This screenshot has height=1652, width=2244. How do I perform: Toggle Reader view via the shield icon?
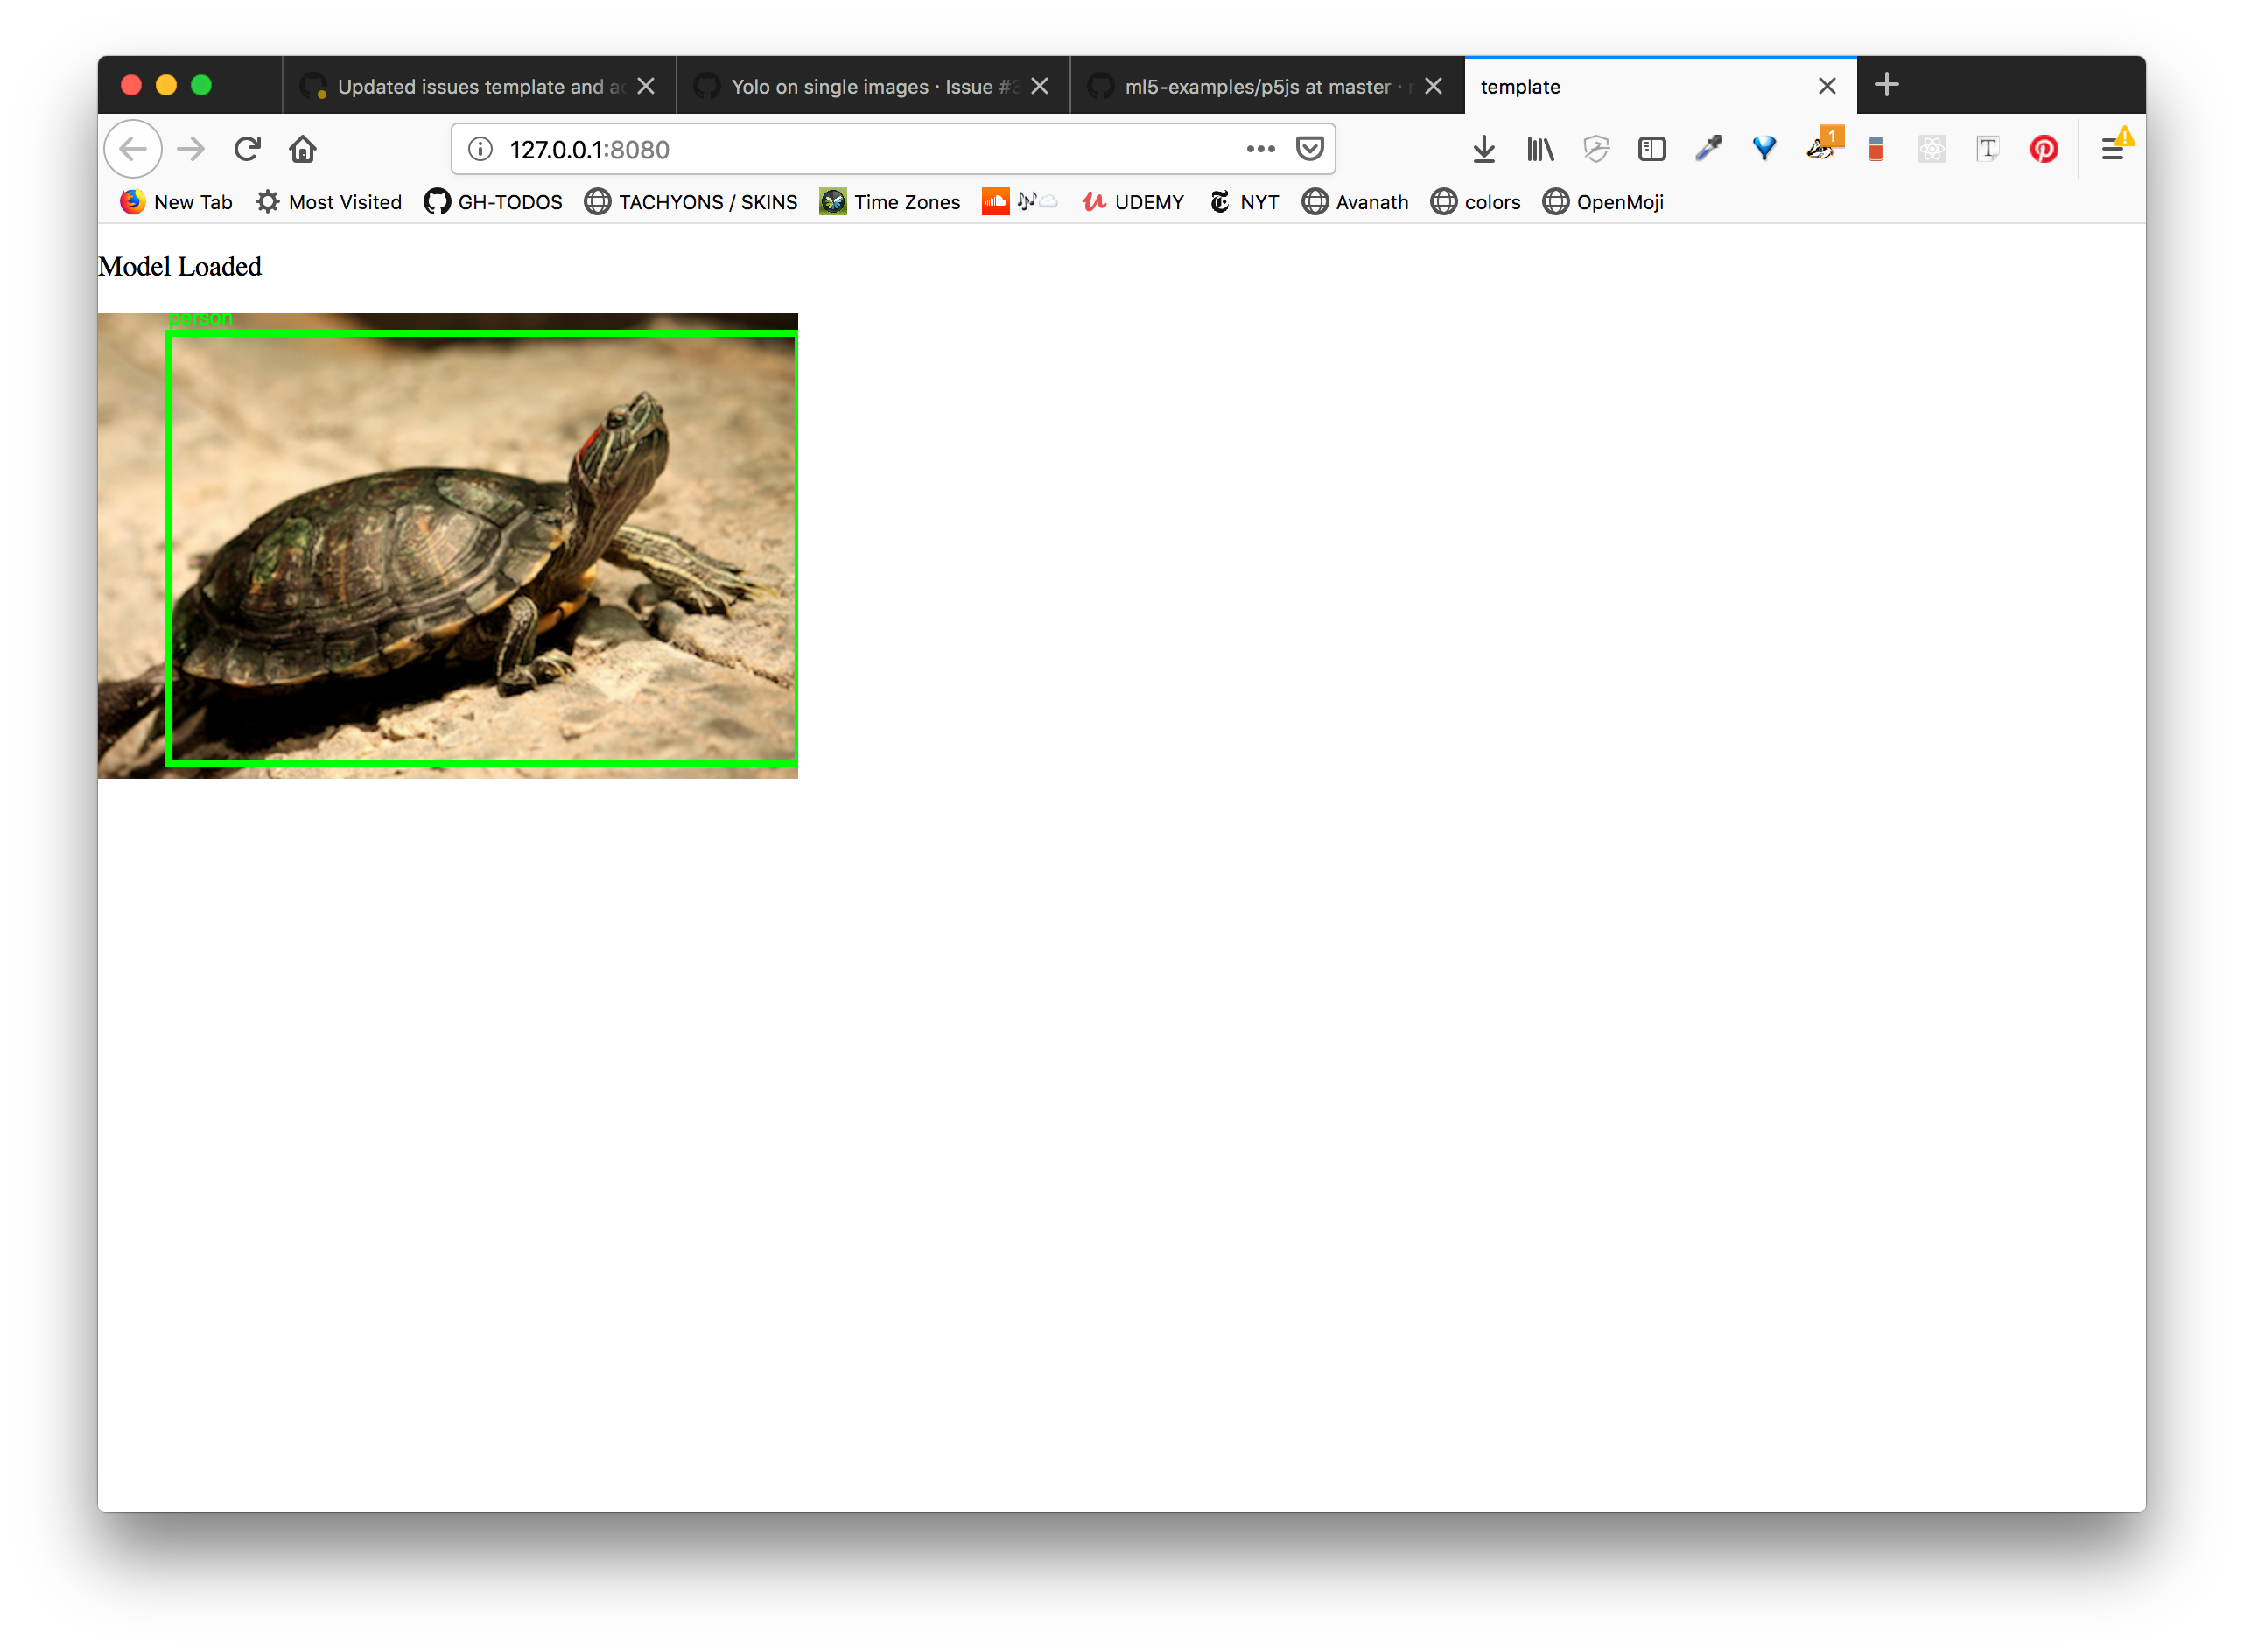click(x=1595, y=148)
